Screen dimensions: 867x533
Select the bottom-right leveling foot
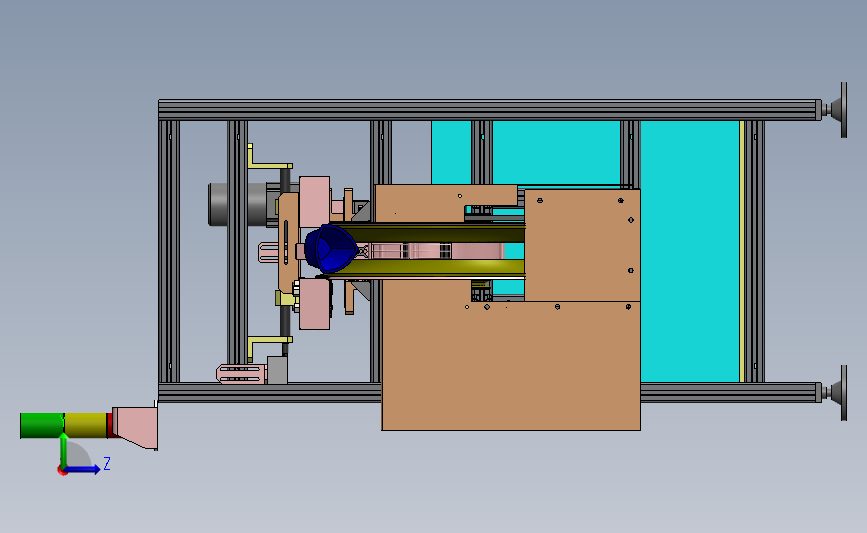pos(835,393)
